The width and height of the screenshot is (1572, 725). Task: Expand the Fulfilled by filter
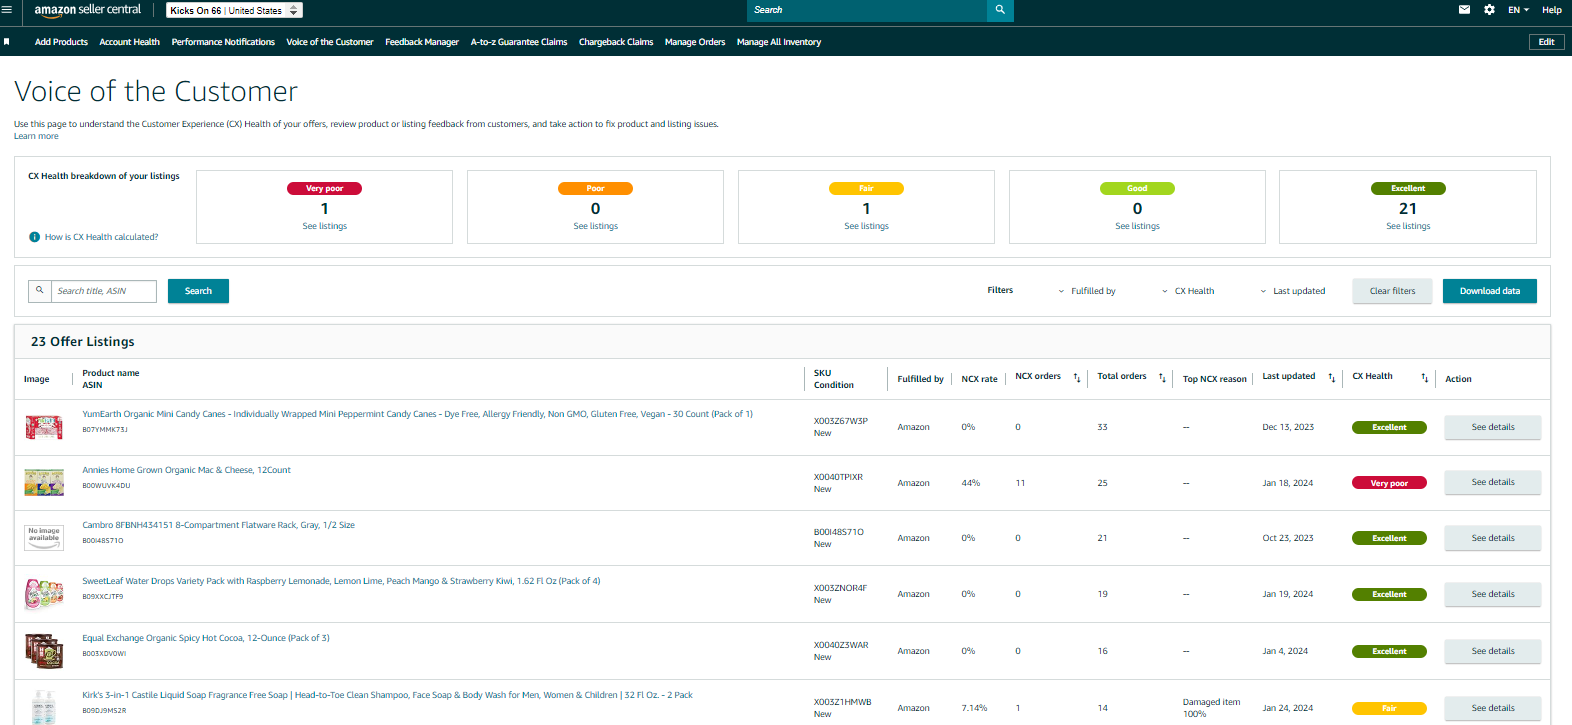(1087, 291)
